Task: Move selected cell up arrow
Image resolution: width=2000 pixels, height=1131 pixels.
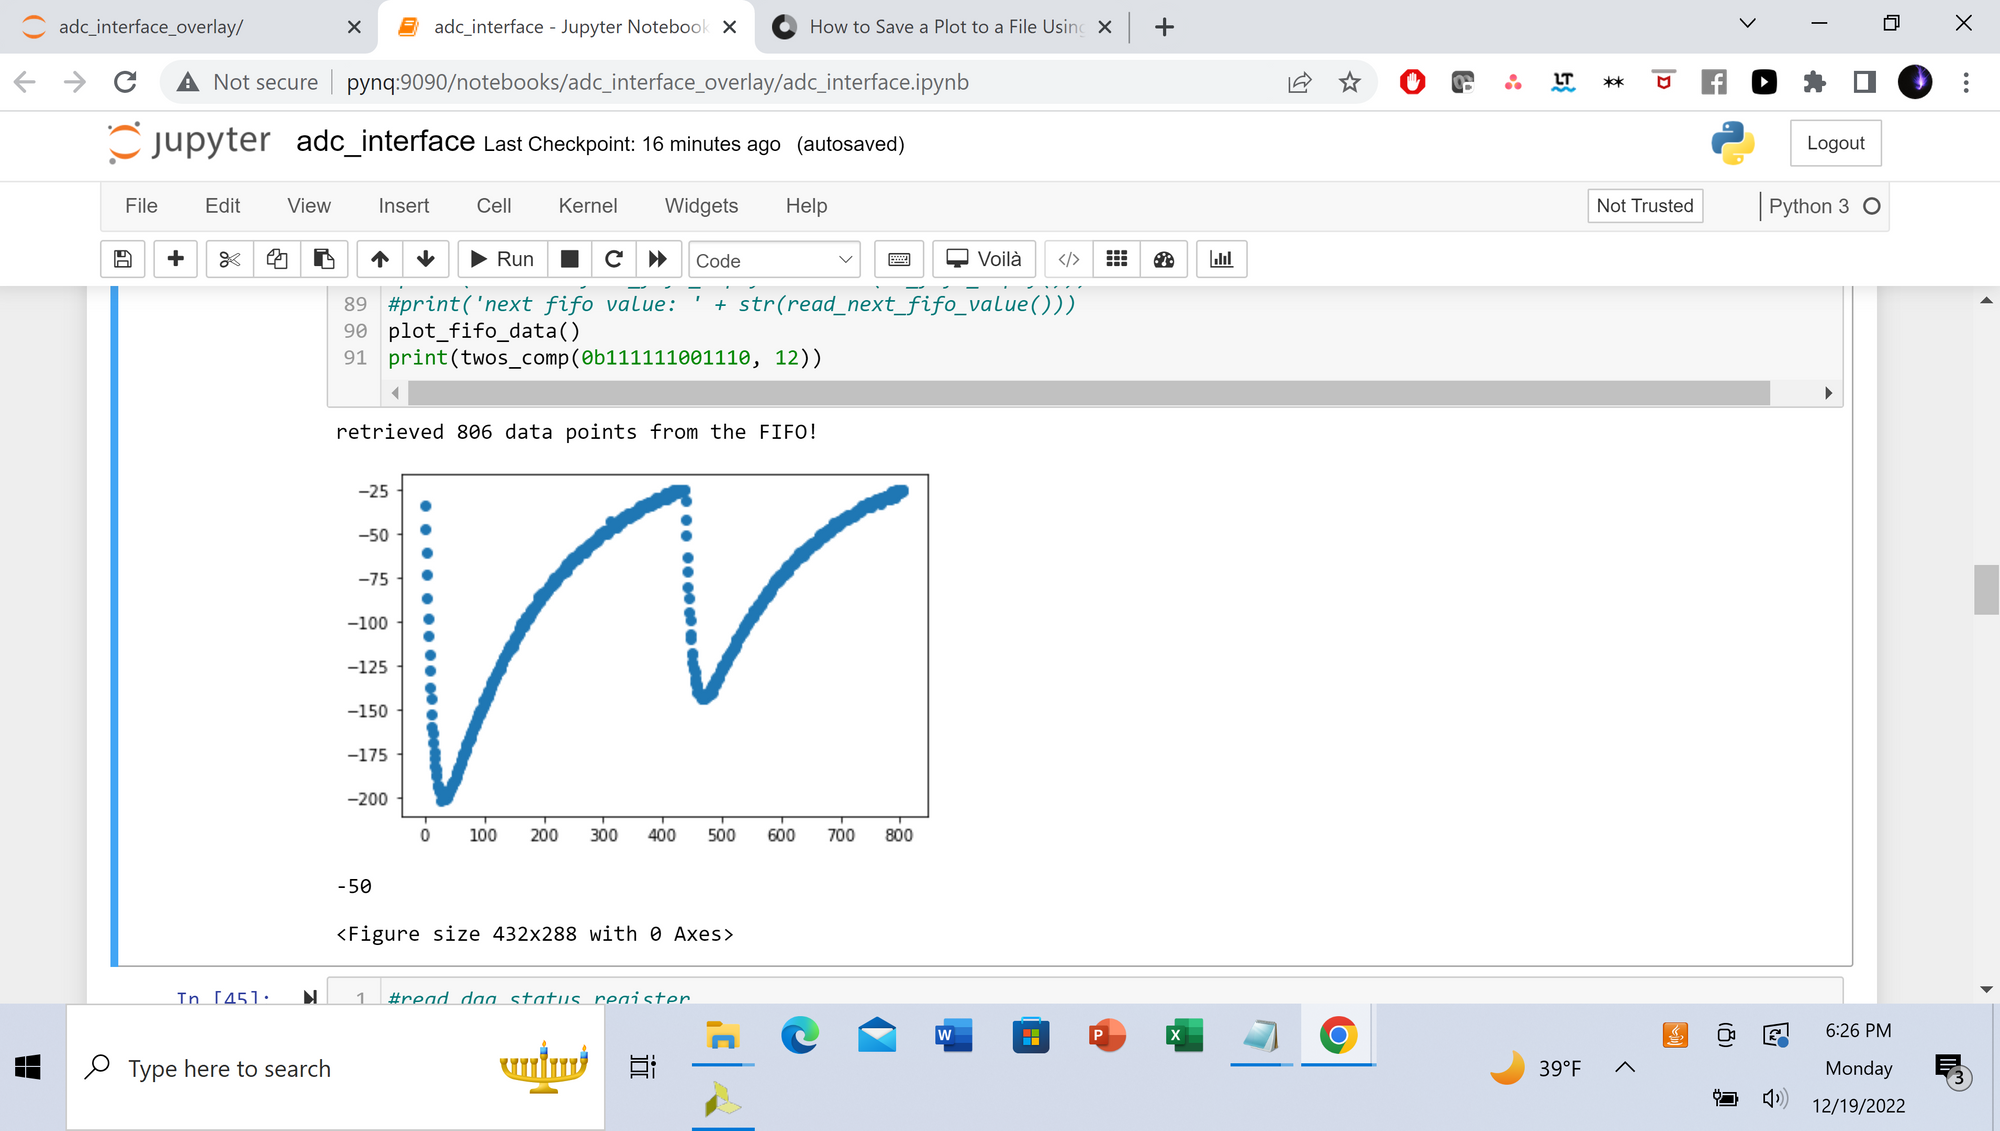Action: pyautogui.click(x=379, y=259)
